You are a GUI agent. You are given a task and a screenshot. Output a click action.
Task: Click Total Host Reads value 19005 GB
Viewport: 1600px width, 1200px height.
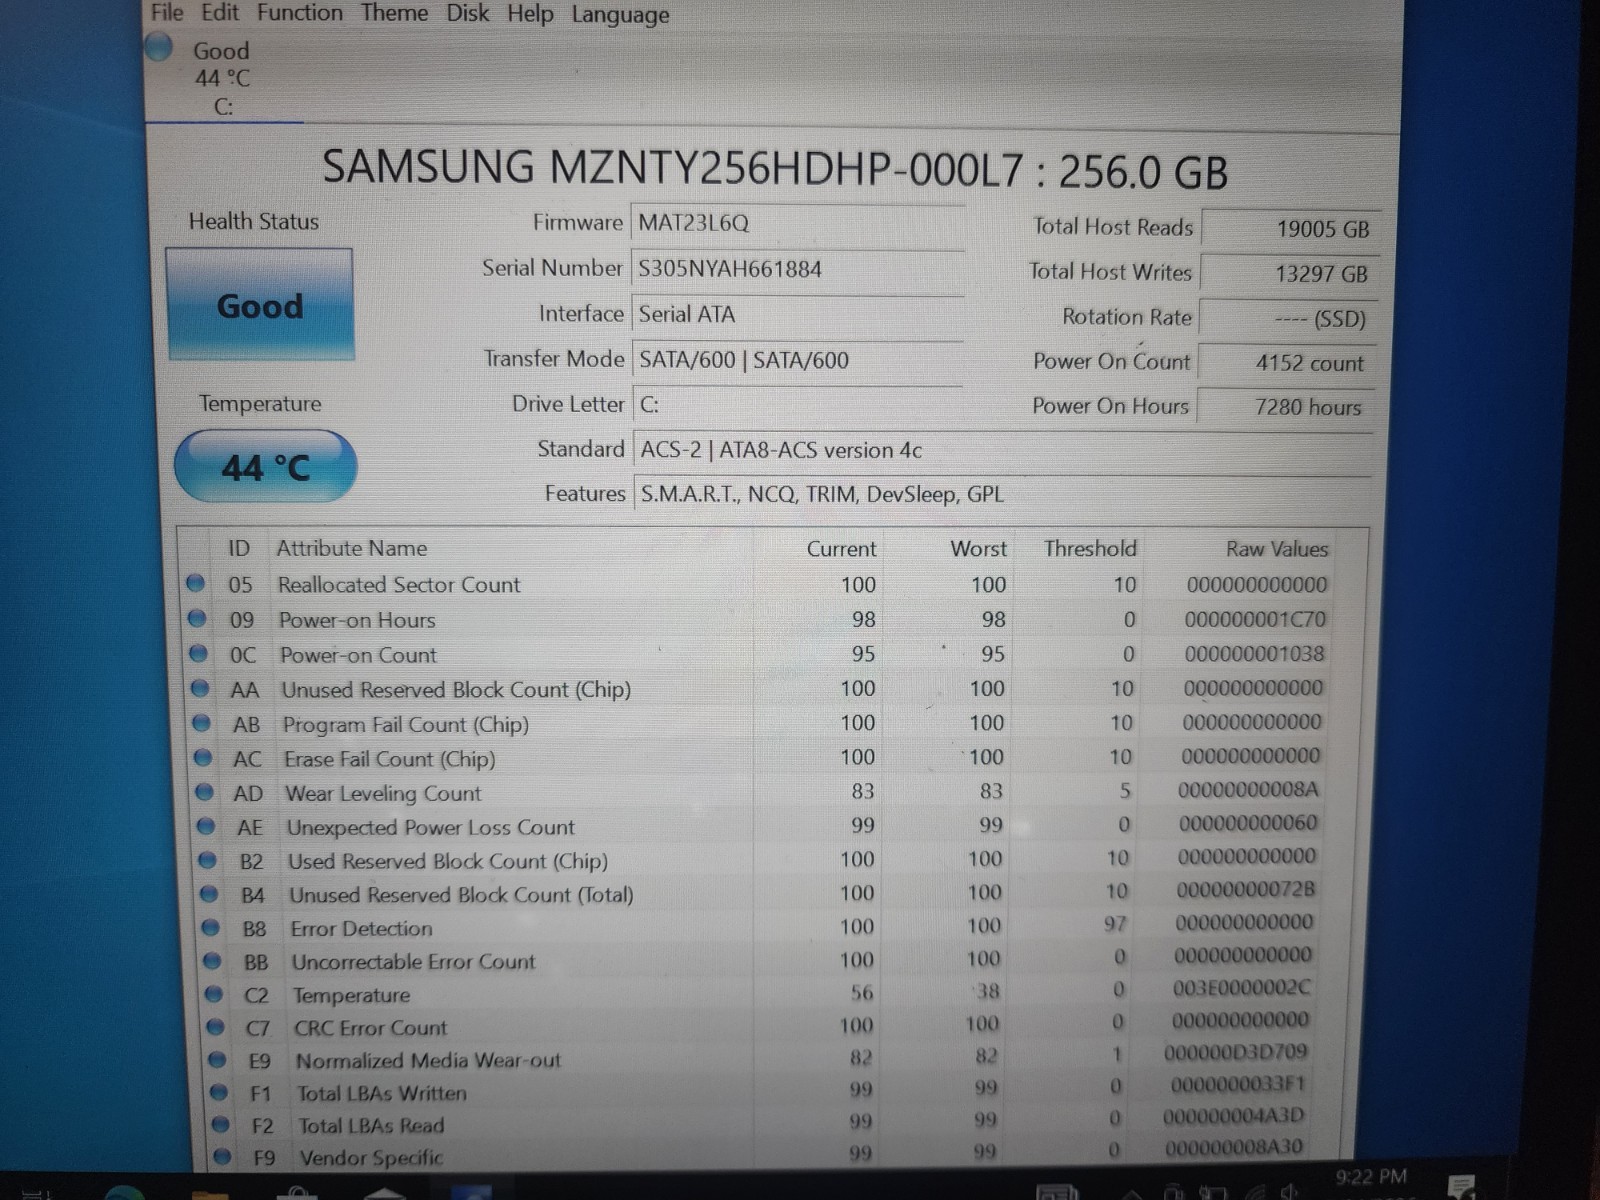[1290, 228]
